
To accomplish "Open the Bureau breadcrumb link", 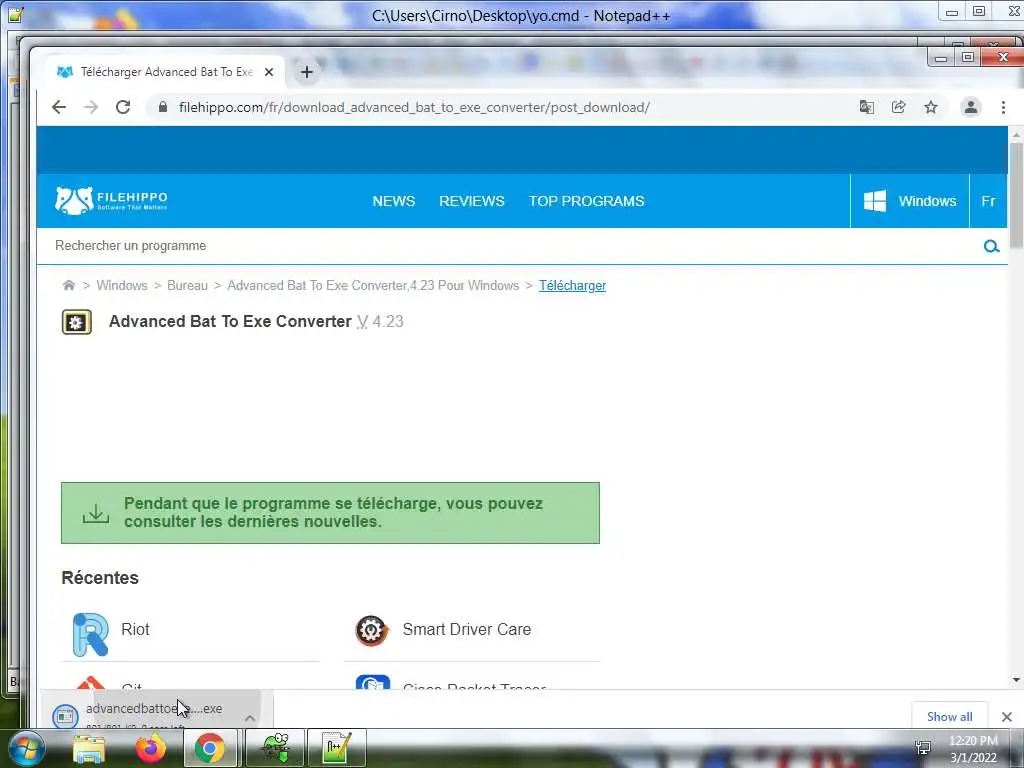I will coord(187,285).
